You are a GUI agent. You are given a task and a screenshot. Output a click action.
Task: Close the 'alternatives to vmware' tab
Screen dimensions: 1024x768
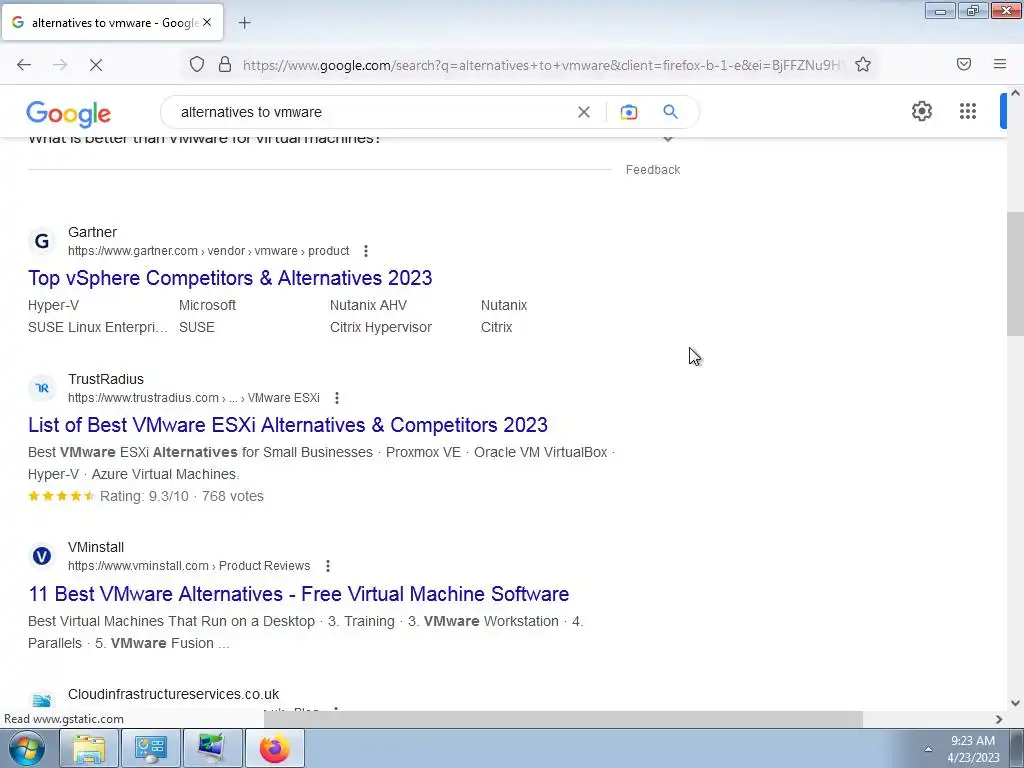point(207,22)
